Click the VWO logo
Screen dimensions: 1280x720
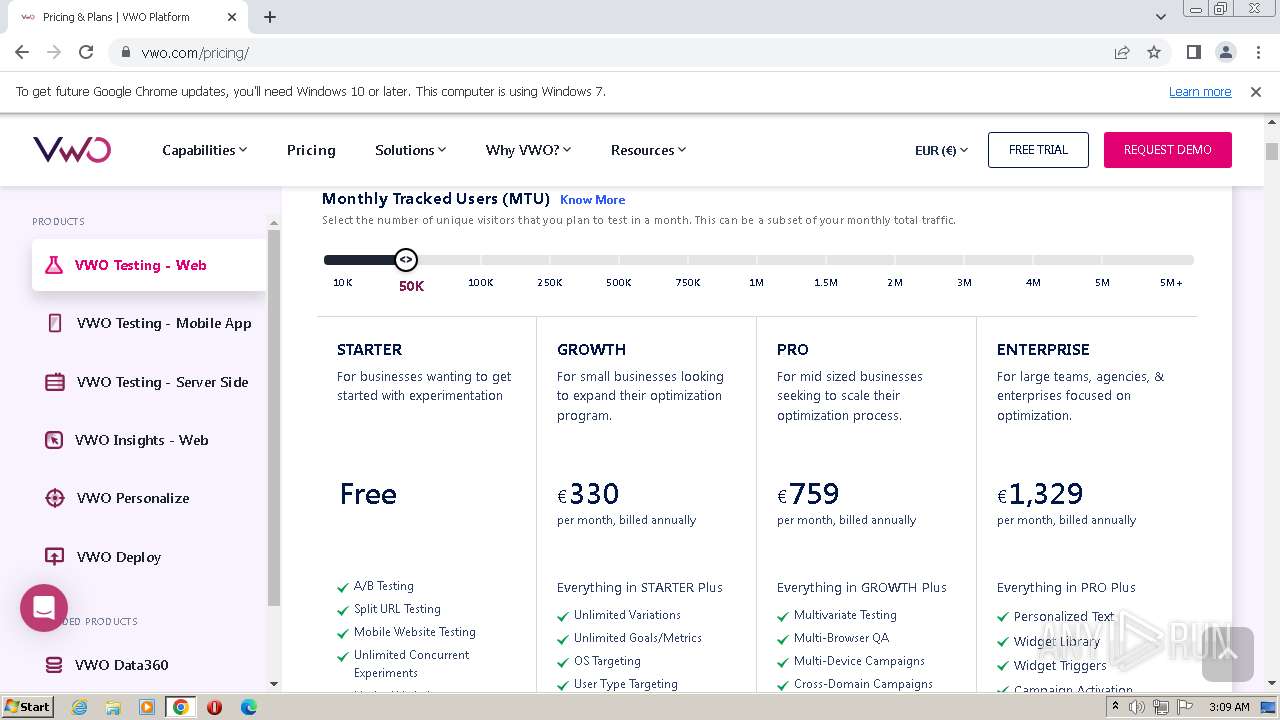(72, 150)
